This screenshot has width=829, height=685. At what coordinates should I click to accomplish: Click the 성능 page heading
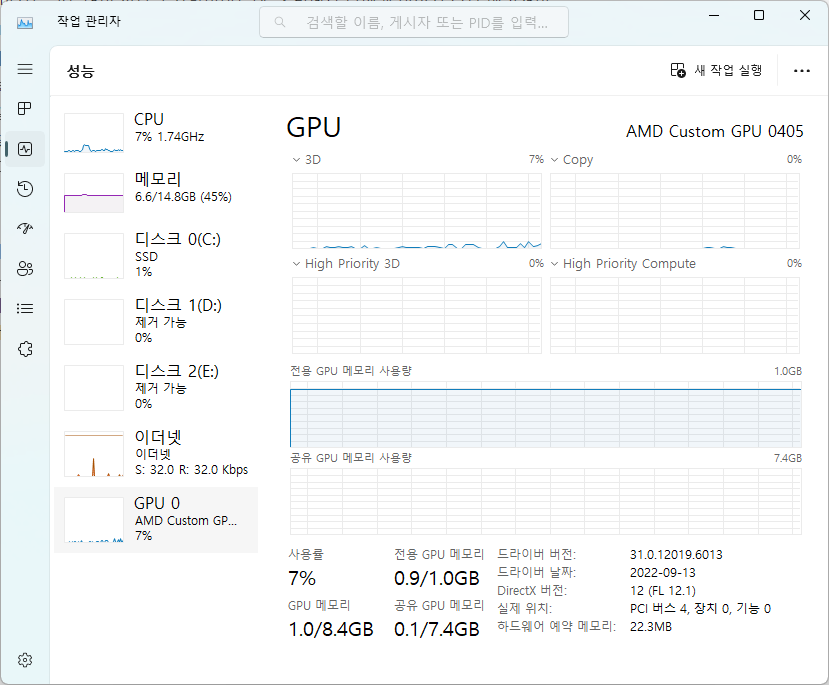pos(80,71)
